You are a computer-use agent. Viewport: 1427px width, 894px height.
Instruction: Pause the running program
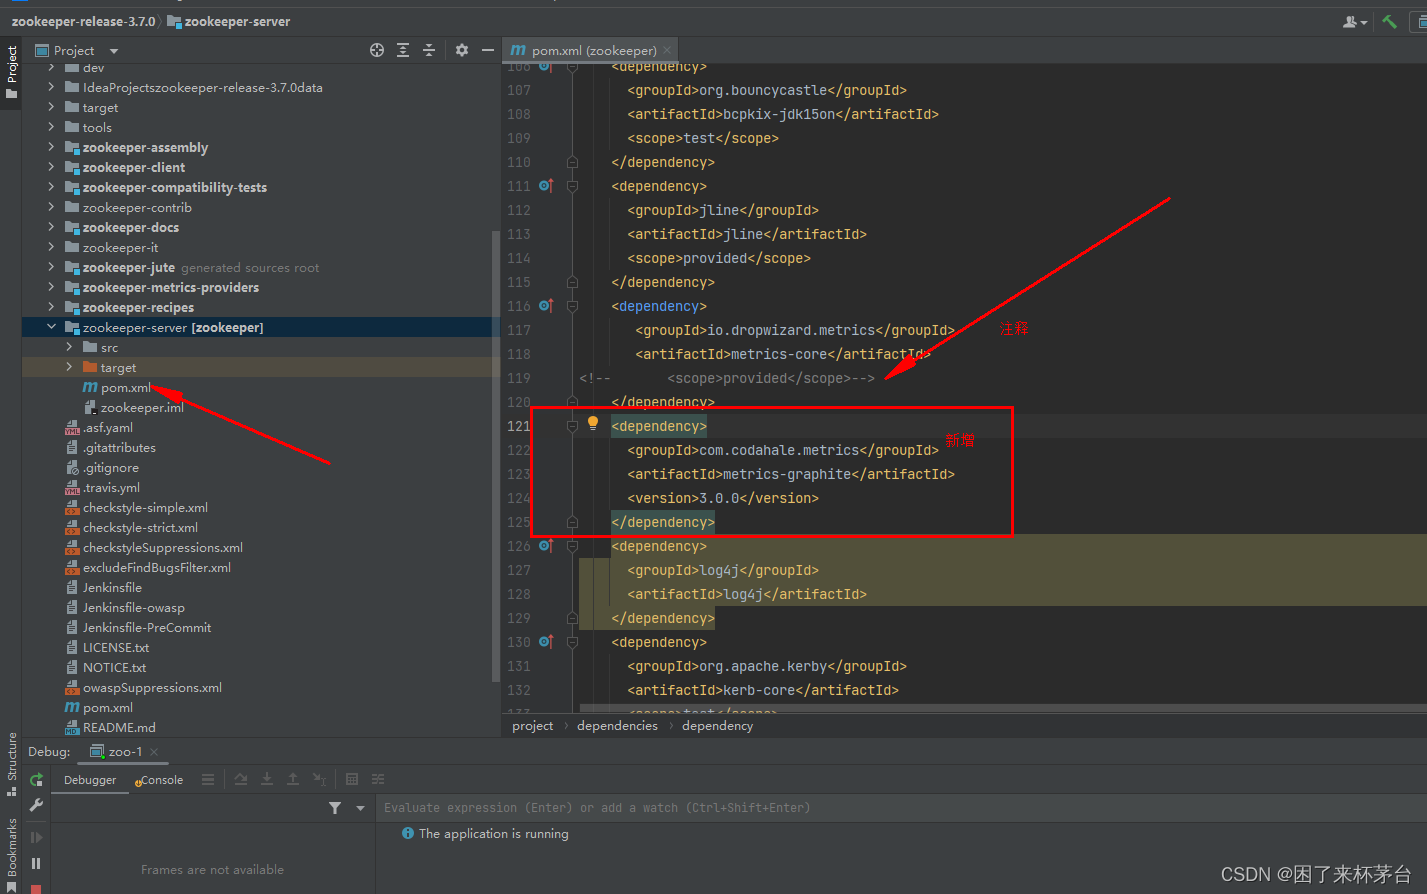point(36,863)
